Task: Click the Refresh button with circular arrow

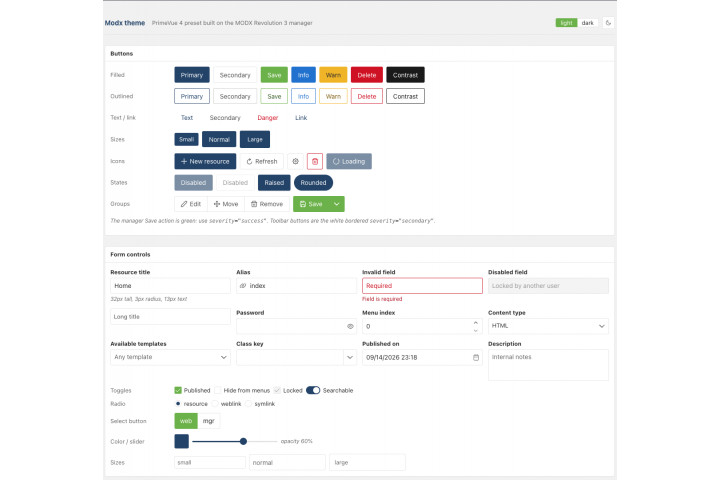Action: [x=262, y=161]
